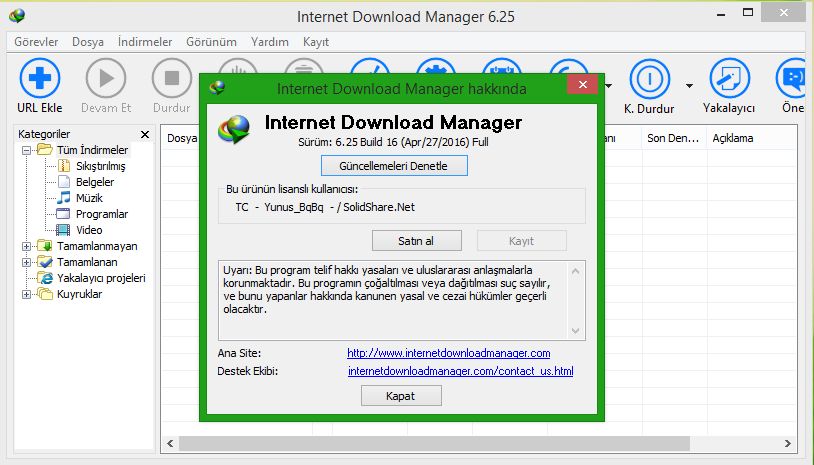This screenshot has width=814, height=465.
Task: Open the dropdown arrow beside K. Durdur
Action: (689, 86)
